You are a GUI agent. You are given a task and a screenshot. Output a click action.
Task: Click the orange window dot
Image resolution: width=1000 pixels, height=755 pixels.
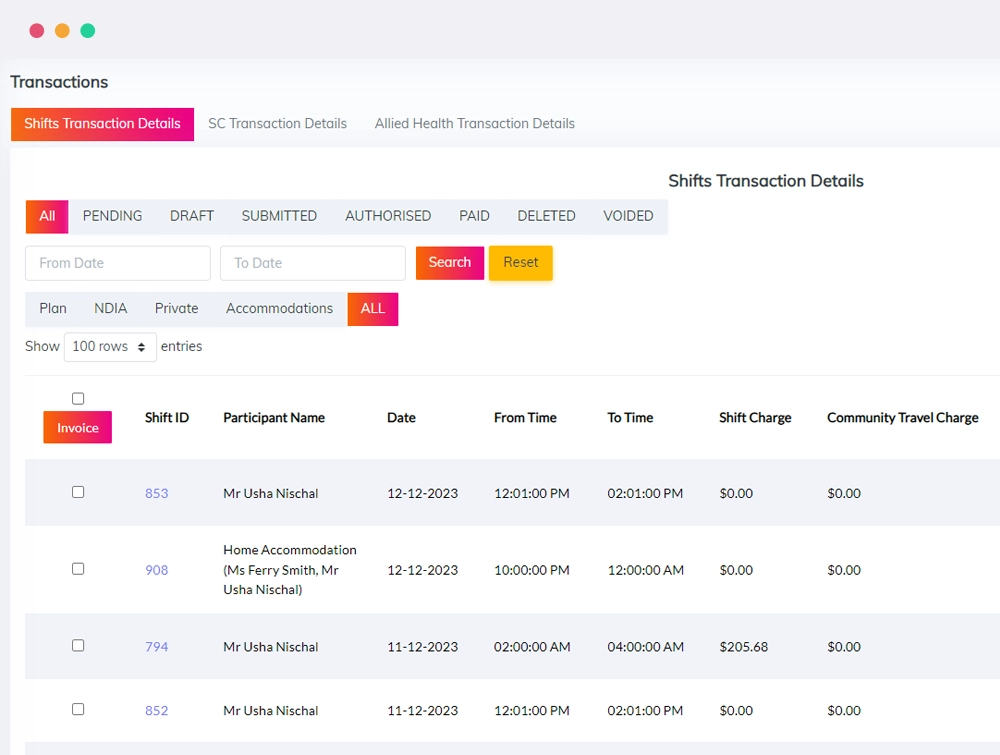pos(62,31)
